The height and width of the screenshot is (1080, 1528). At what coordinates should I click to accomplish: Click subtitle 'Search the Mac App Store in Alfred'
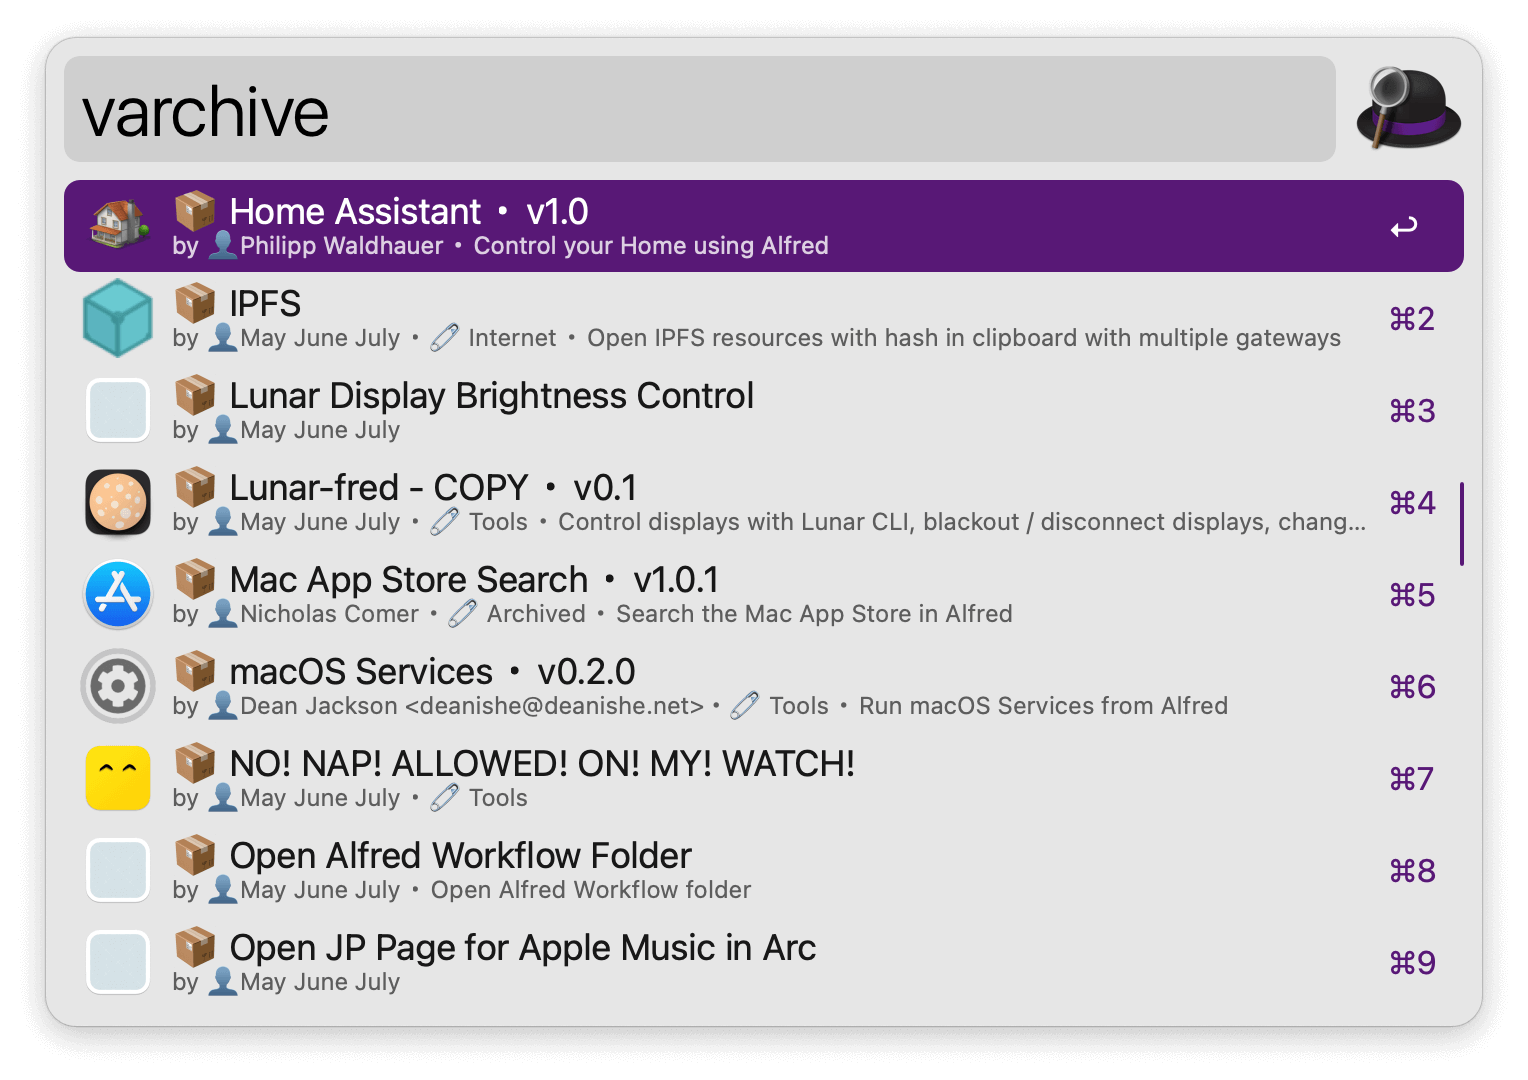(814, 614)
